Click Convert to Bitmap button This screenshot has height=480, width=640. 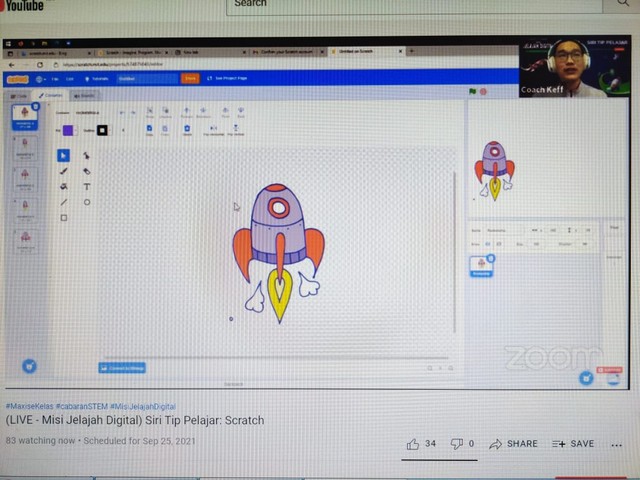pos(122,367)
